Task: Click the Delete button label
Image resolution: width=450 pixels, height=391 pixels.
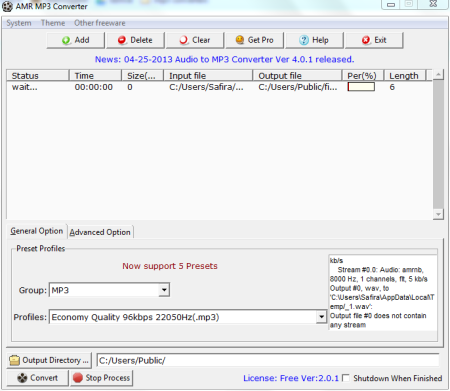Action: pos(141,40)
